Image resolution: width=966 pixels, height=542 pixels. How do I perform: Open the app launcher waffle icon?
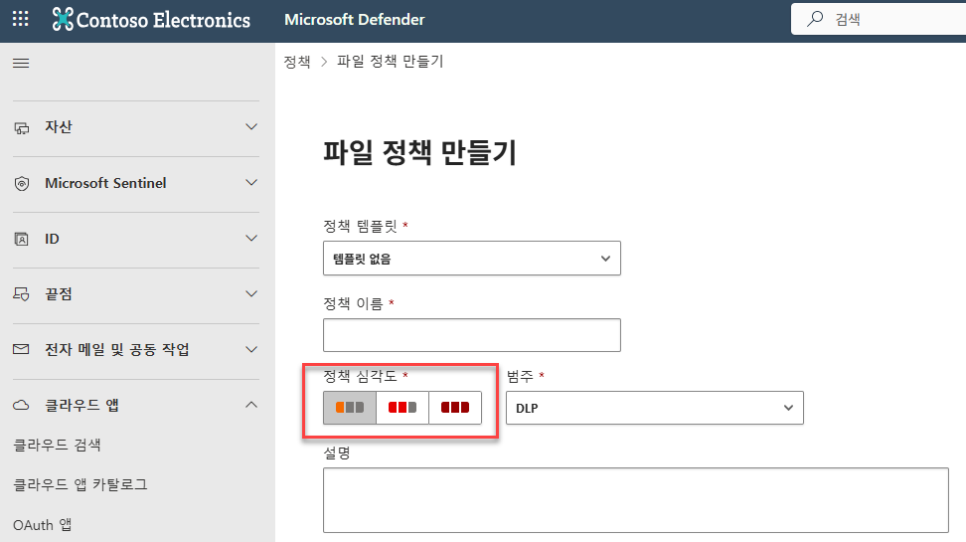20,19
